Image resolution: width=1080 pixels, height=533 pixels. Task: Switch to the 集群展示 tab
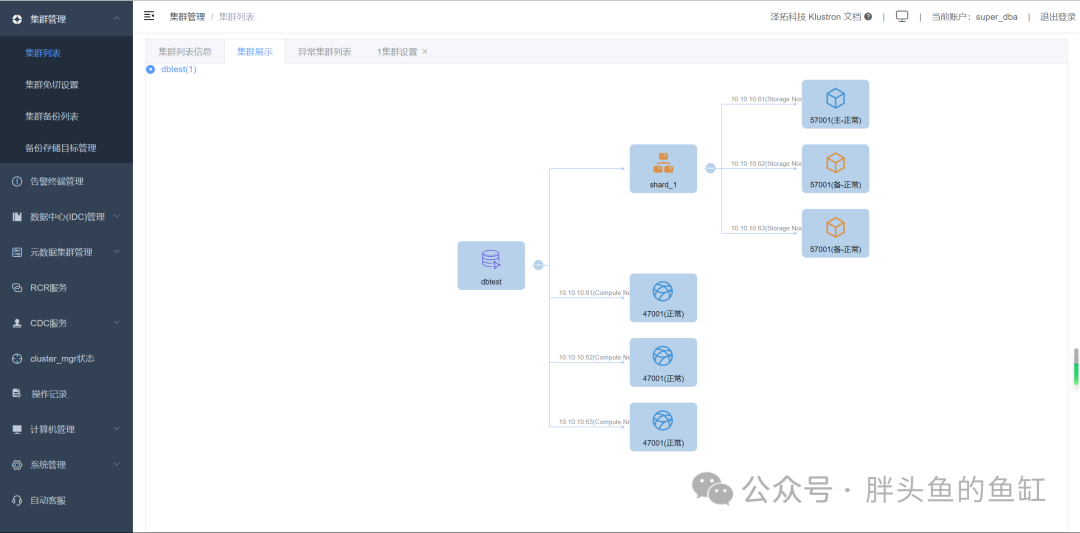tap(255, 52)
